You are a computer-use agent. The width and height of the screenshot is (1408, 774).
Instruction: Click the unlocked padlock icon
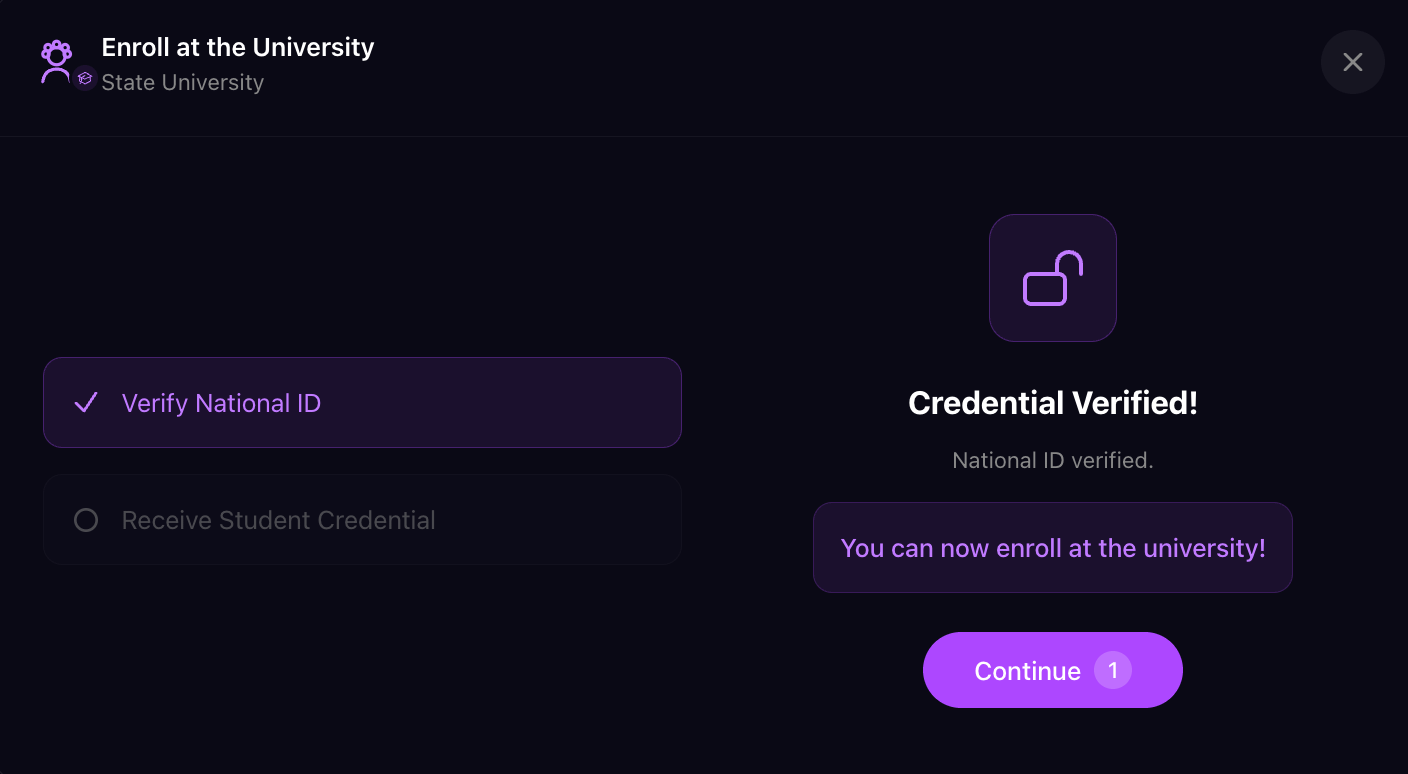click(x=1053, y=278)
